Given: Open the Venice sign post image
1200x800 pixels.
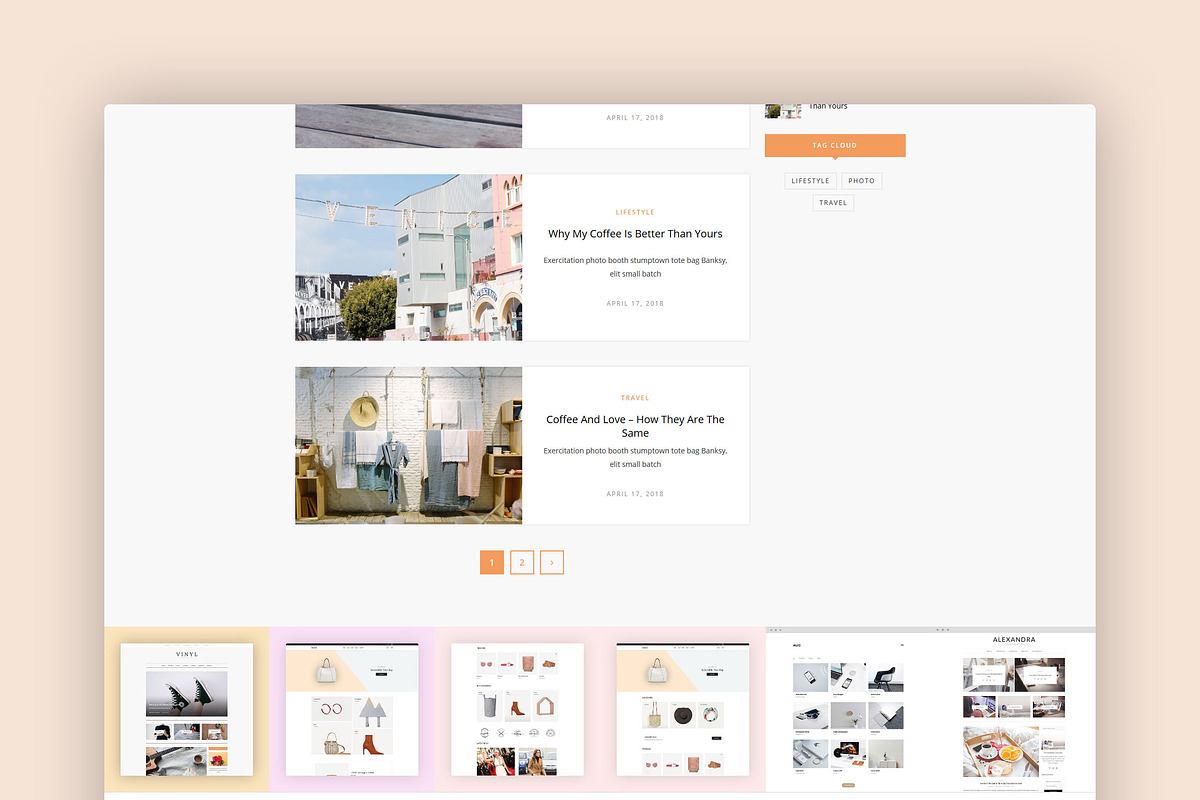Looking at the screenshot, I should tap(408, 257).
